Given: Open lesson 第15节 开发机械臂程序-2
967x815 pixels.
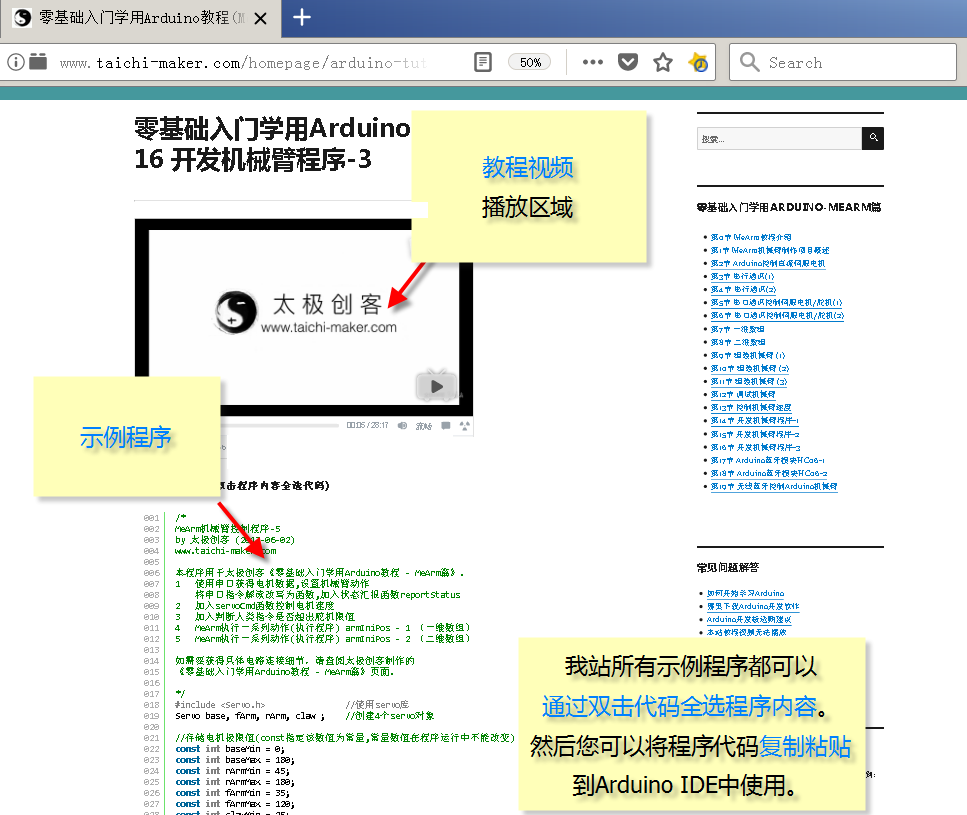Looking at the screenshot, I should pyautogui.click(x=755, y=434).
